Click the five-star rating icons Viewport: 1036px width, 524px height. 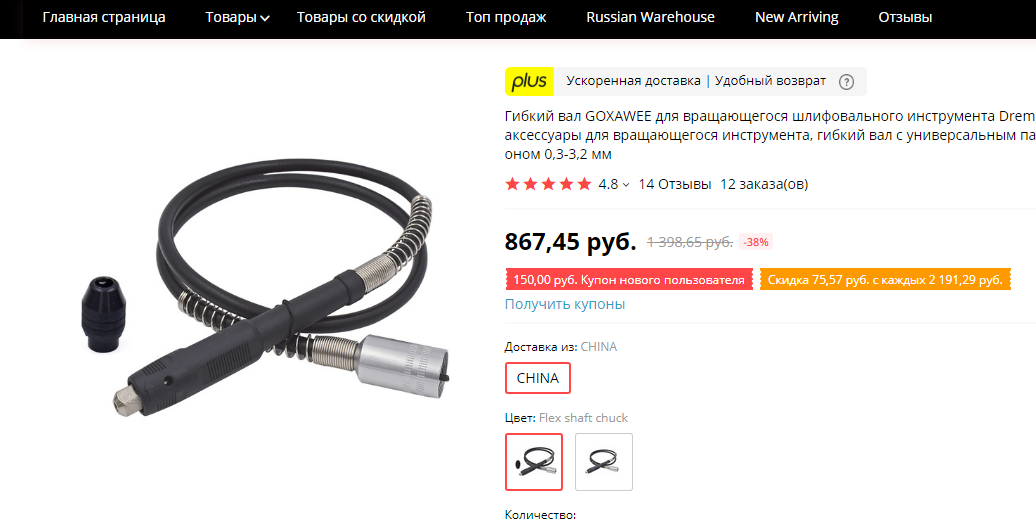click(548, 184)
